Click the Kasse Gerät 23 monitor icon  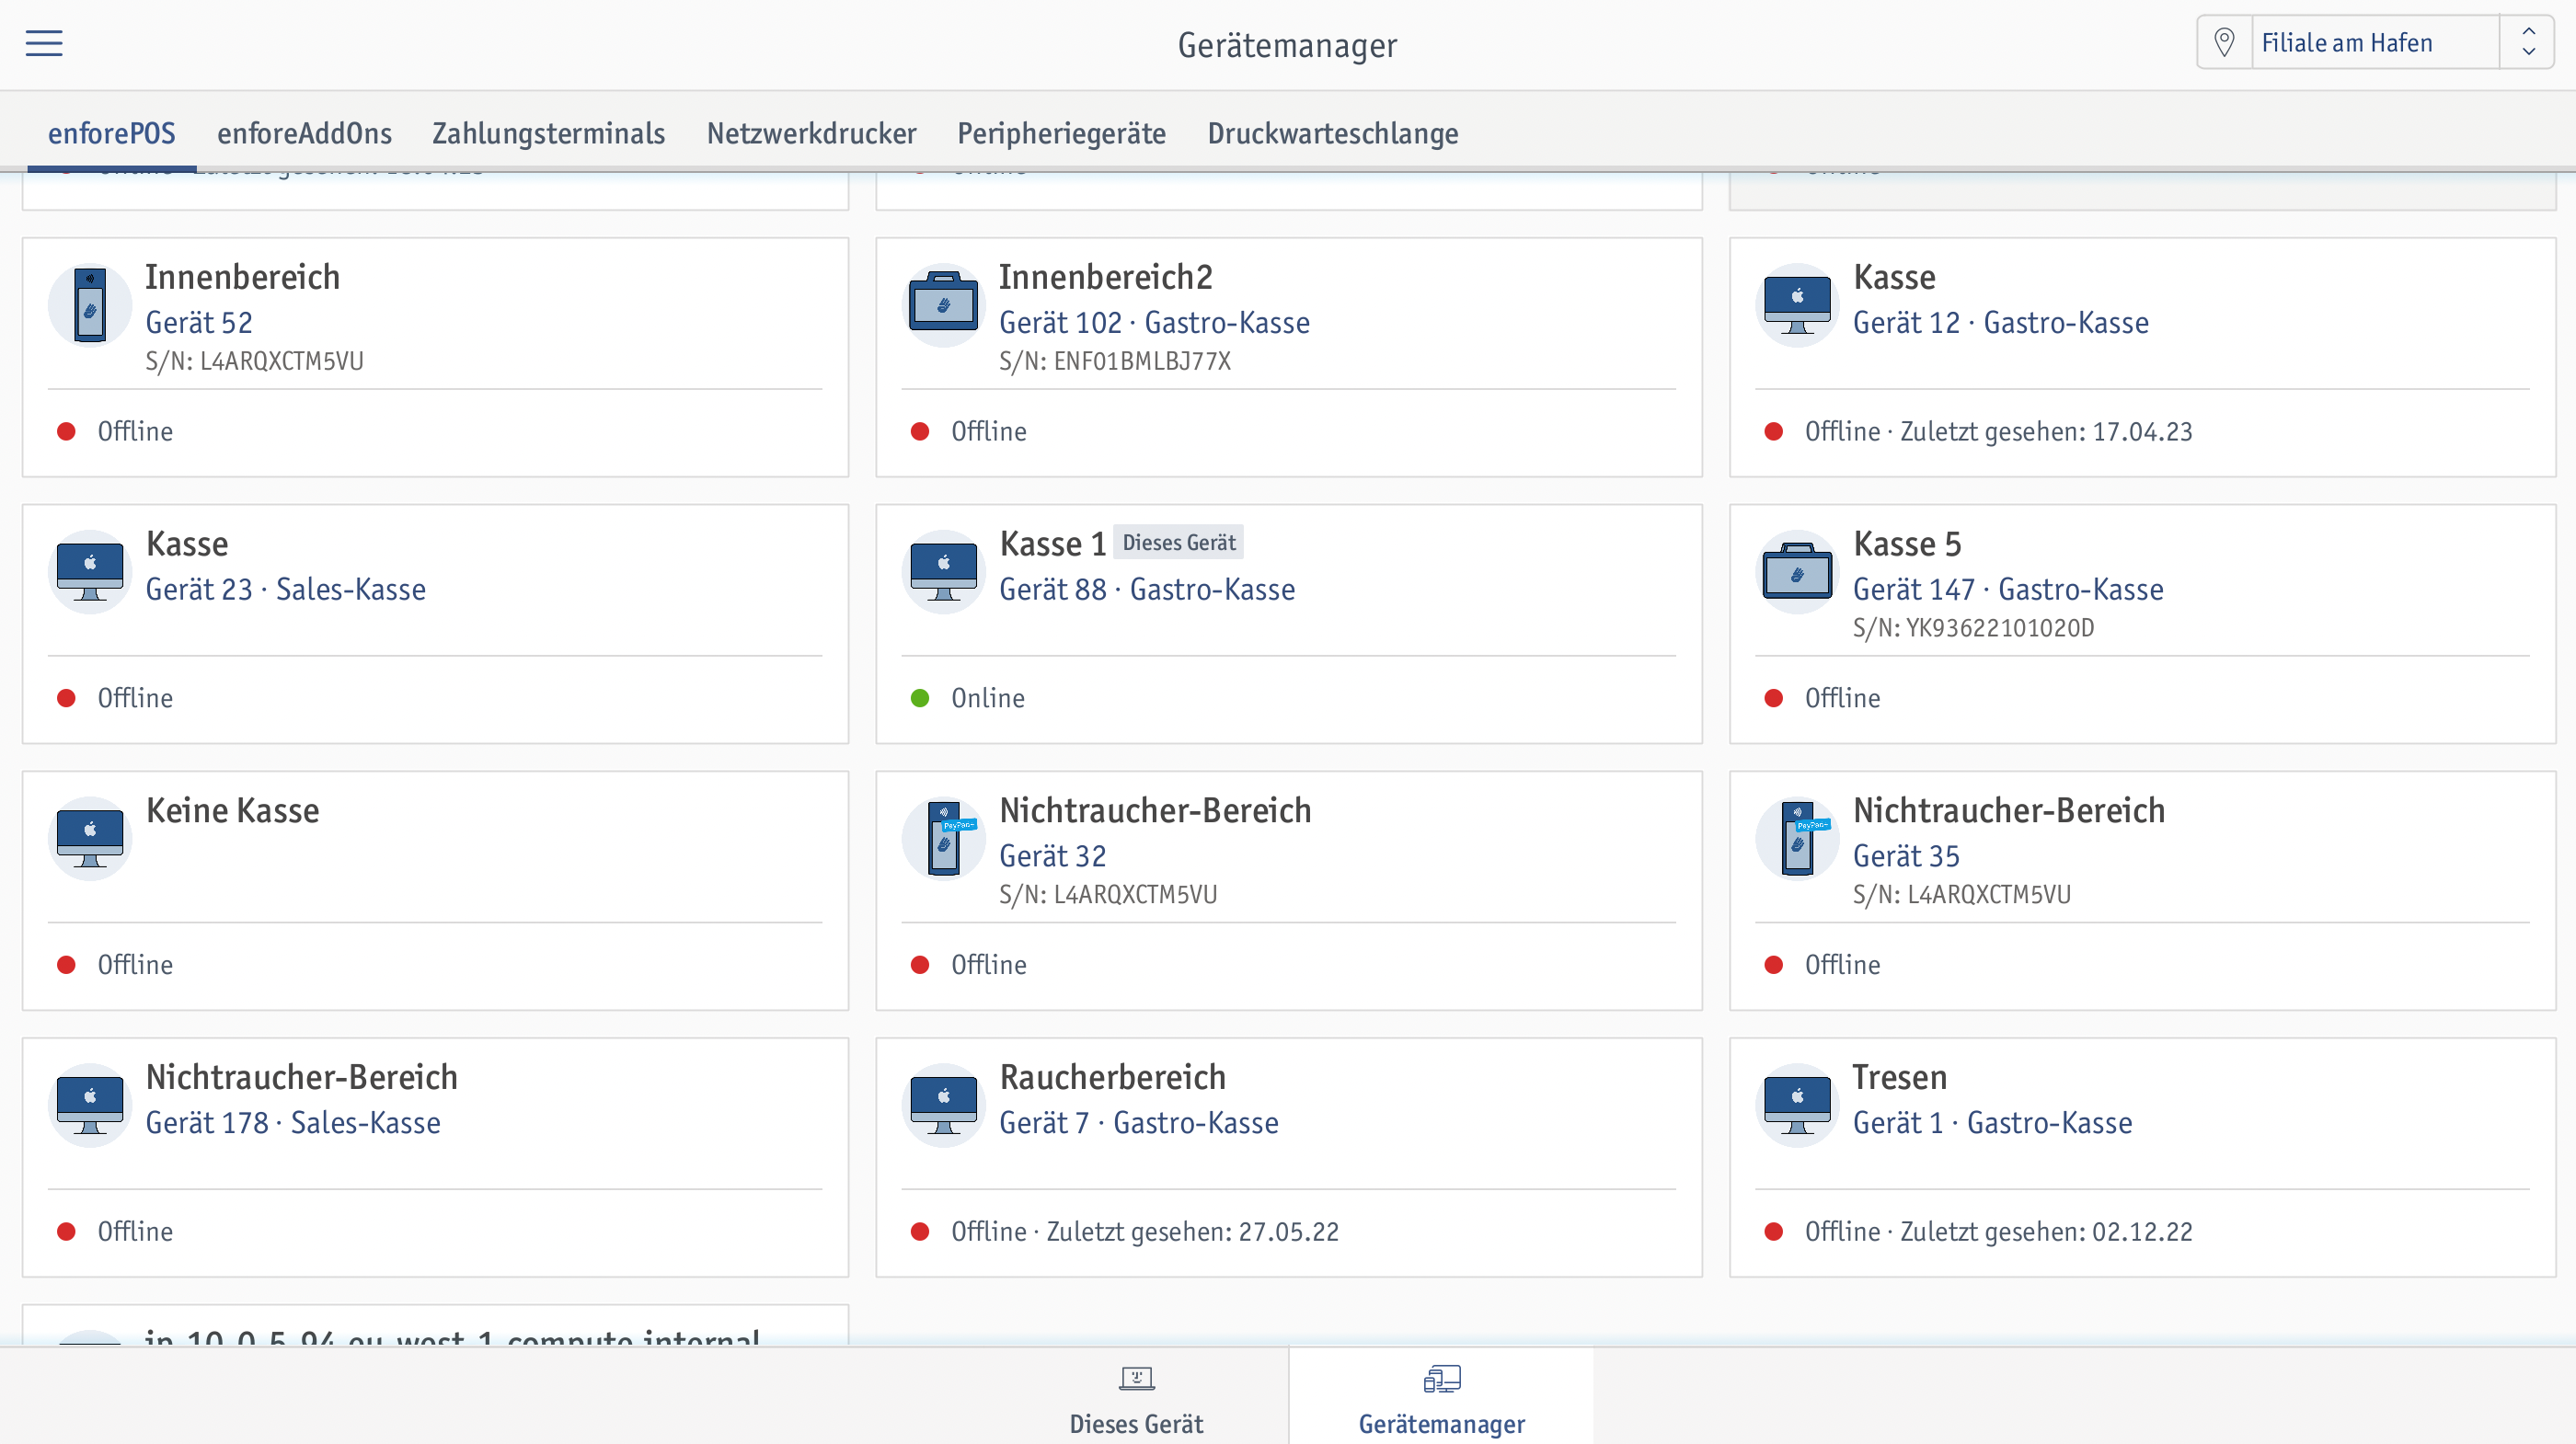pos(90,572)
